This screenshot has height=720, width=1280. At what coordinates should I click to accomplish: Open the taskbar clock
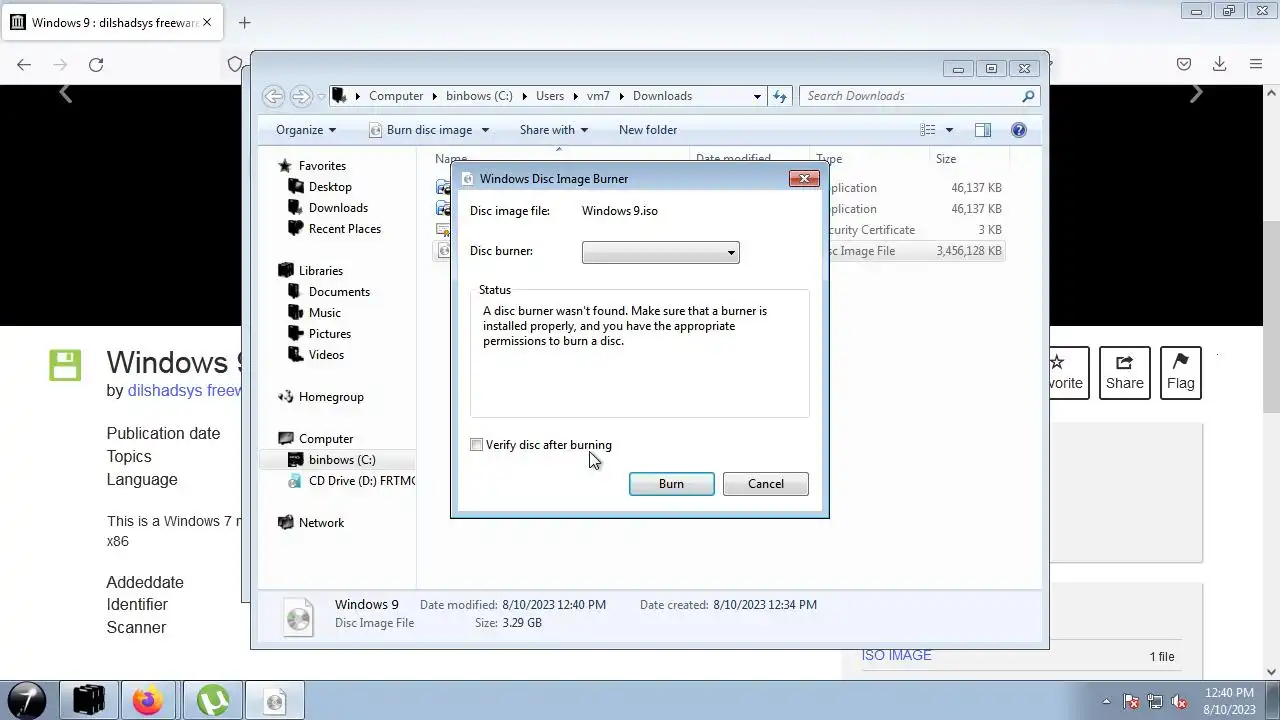pos(1230,701)
